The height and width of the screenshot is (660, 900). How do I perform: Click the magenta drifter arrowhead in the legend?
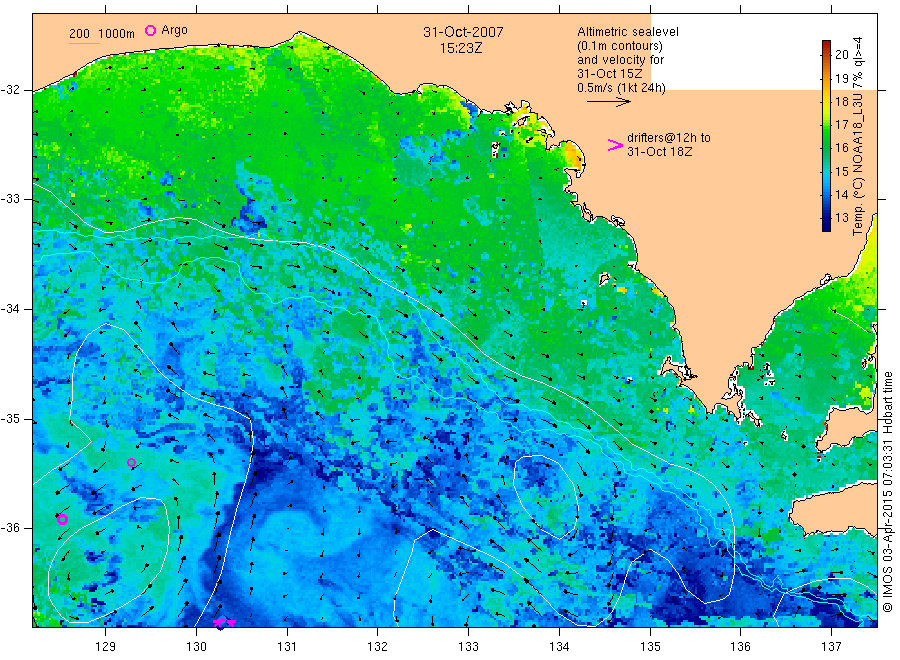tap(615, 145)
